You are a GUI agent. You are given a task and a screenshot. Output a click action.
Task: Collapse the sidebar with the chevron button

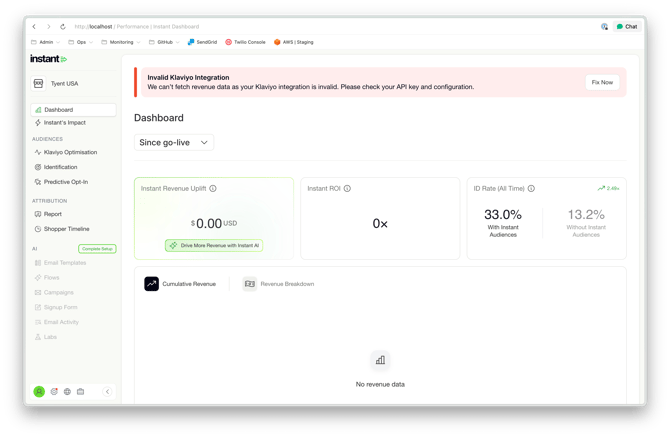108,392
